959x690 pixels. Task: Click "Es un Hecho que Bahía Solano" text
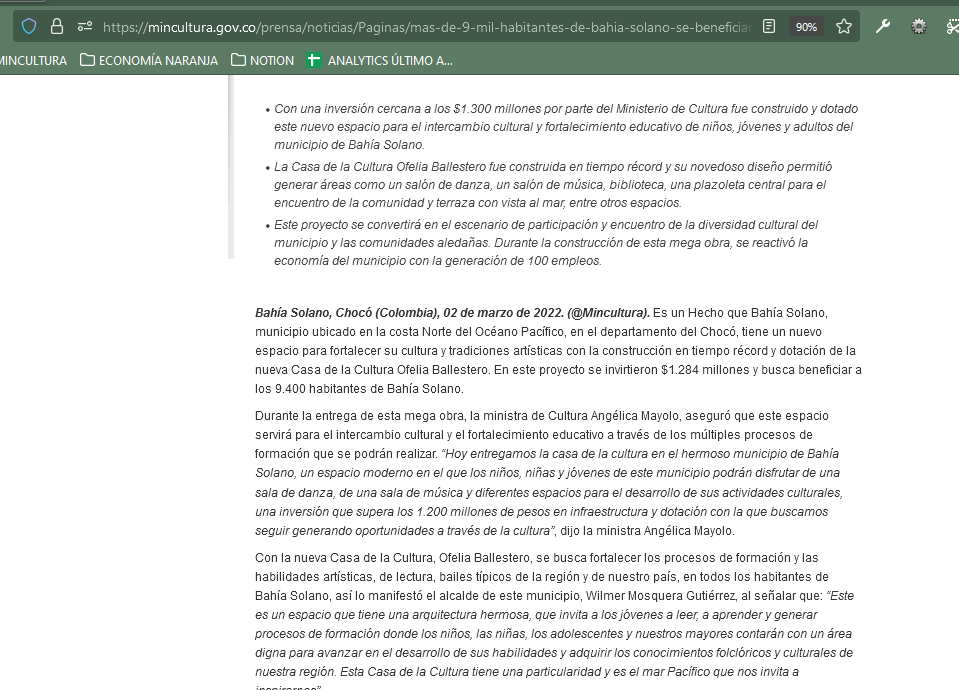coord(740,313)
